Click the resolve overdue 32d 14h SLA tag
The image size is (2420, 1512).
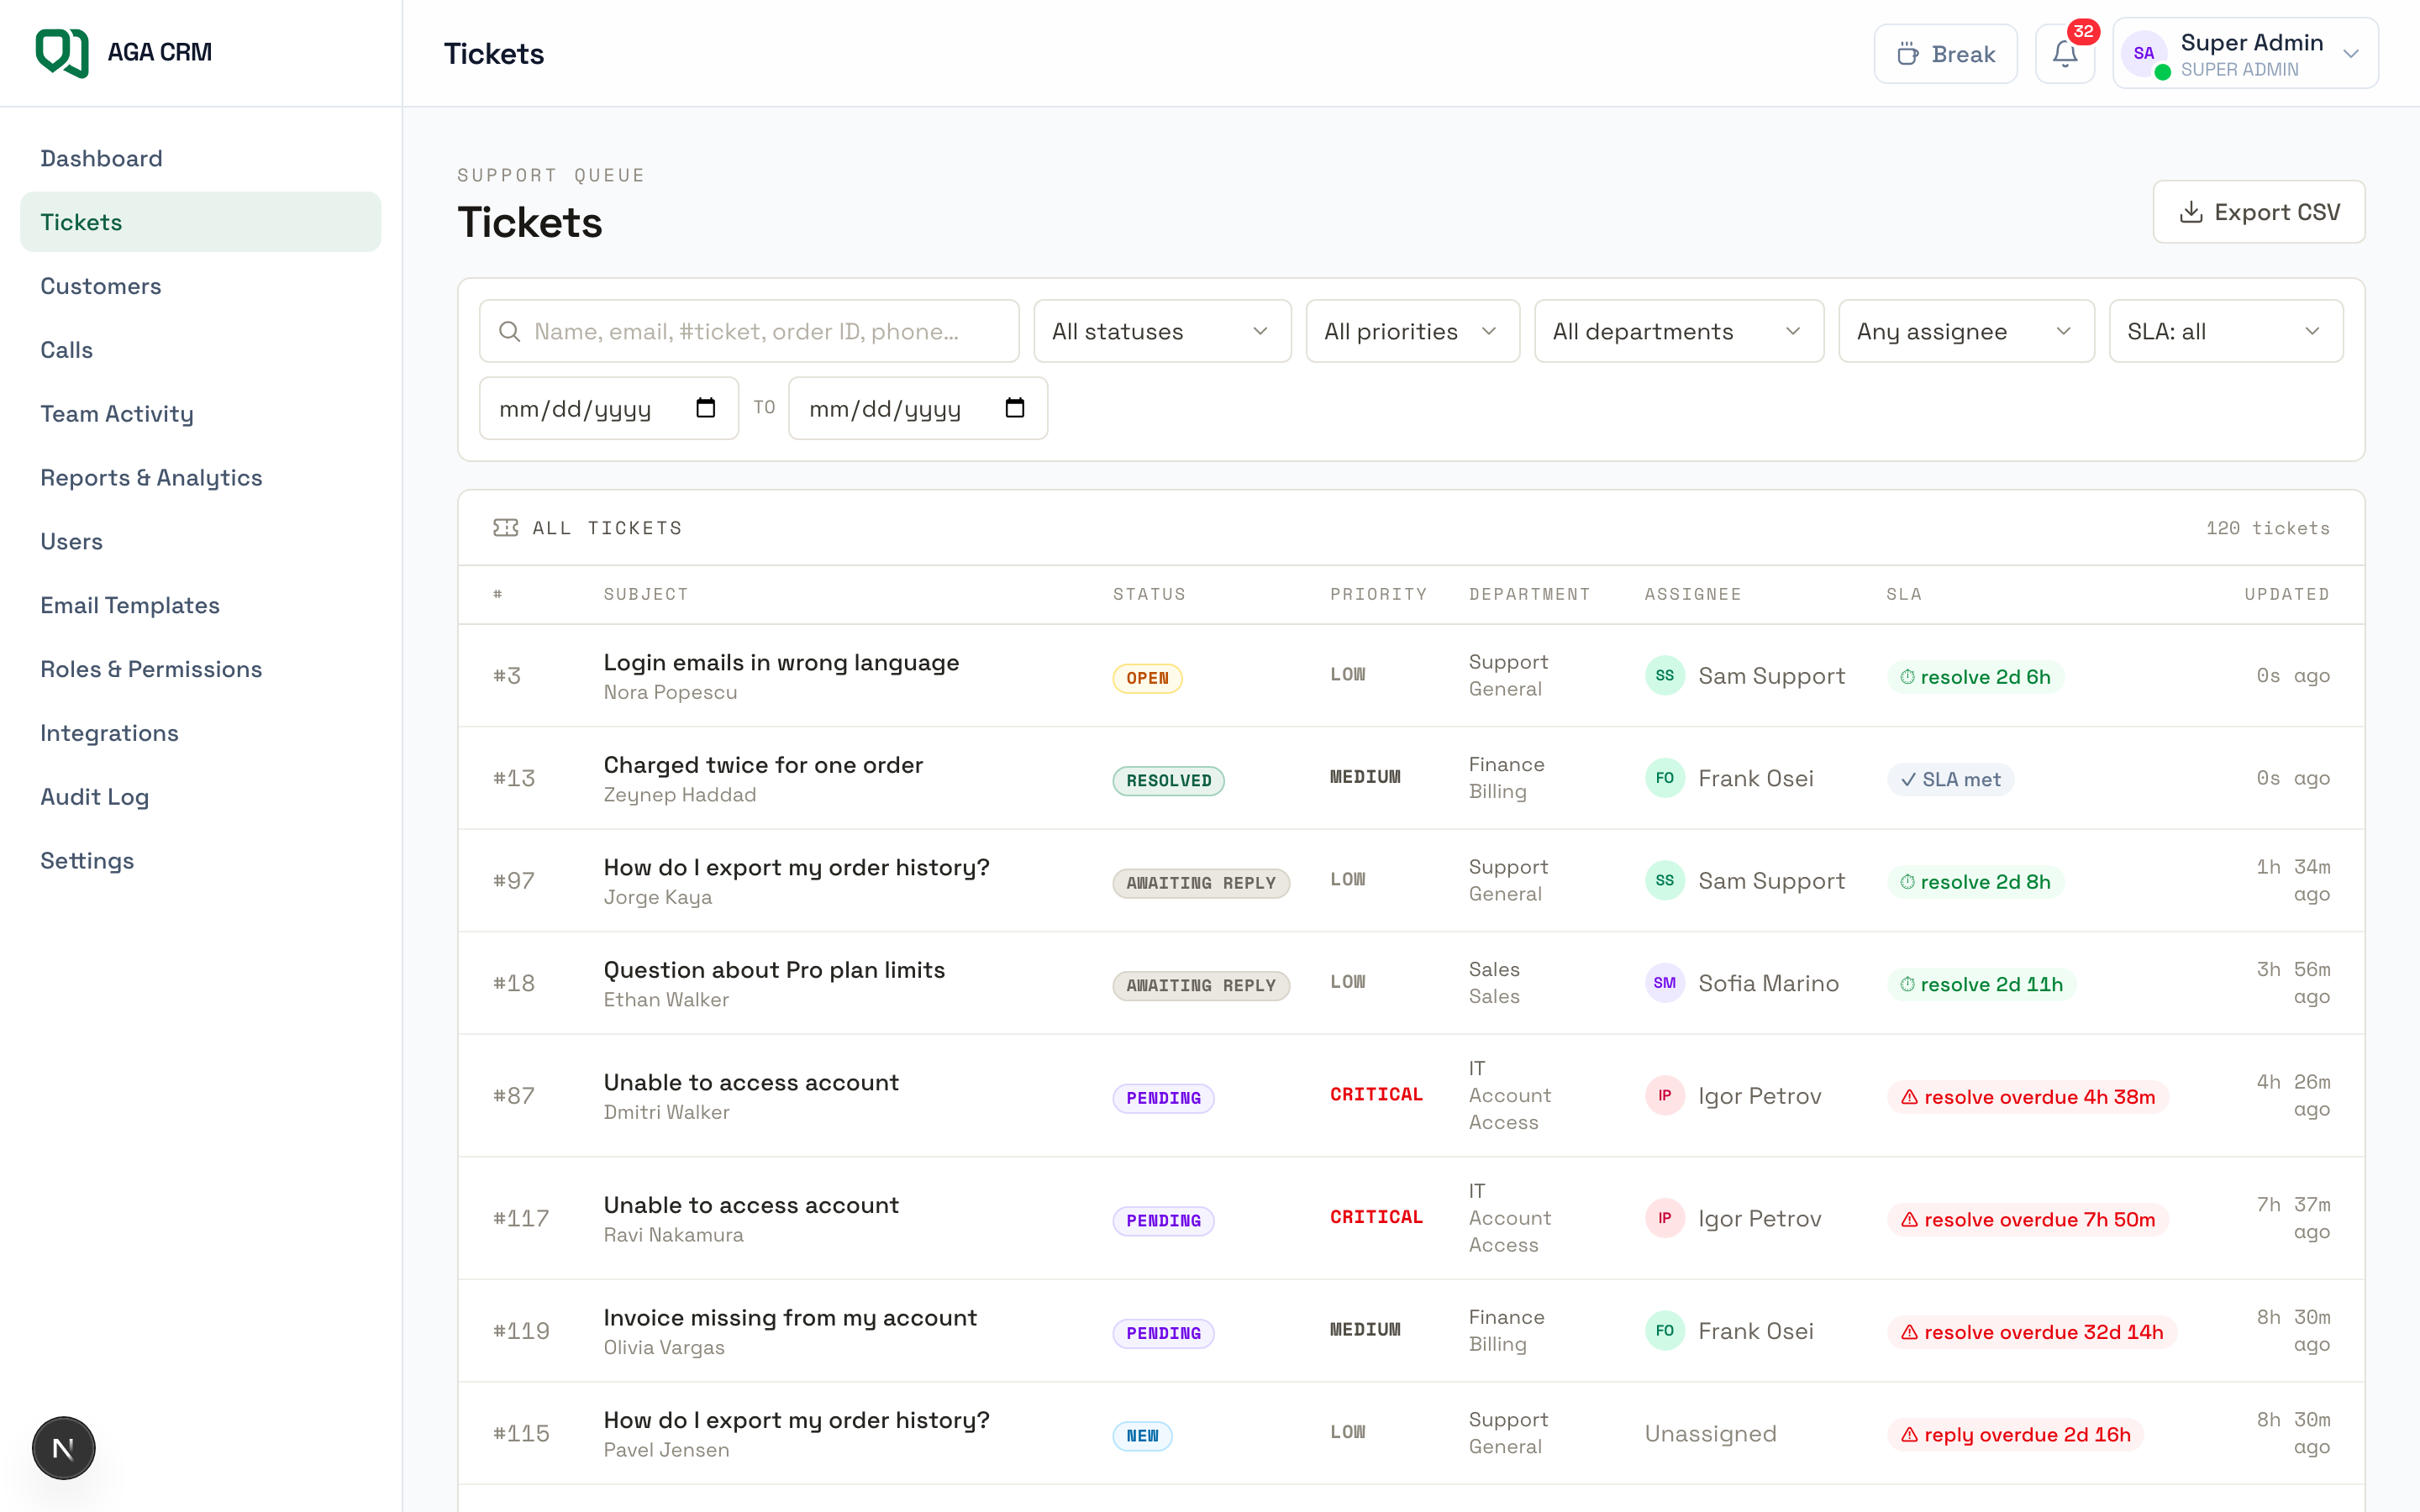pos(2031,1332)
